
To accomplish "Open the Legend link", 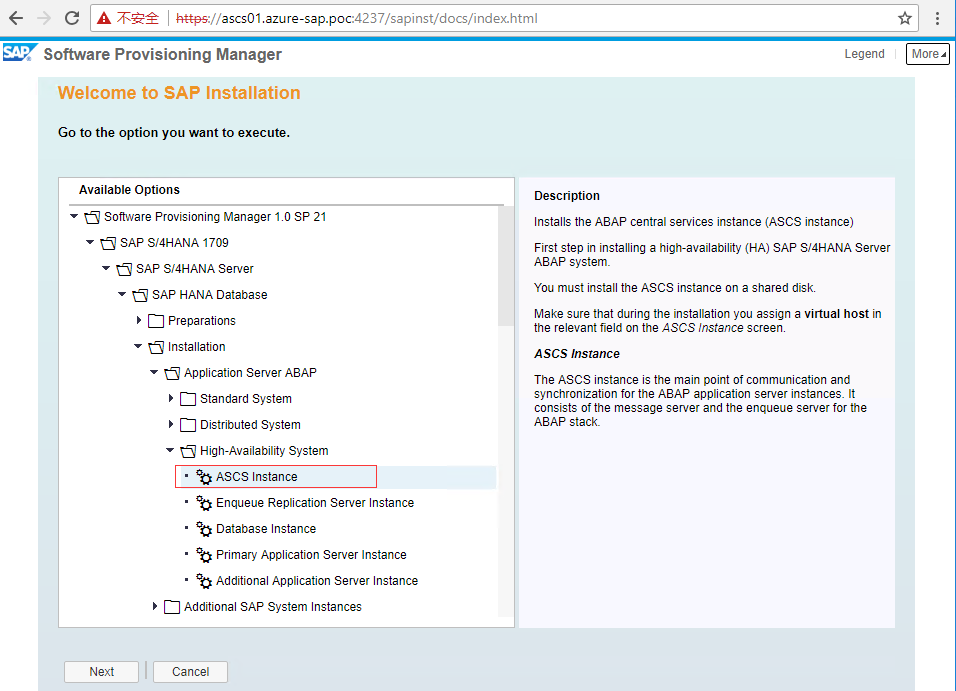I will (x=864, y=54).
